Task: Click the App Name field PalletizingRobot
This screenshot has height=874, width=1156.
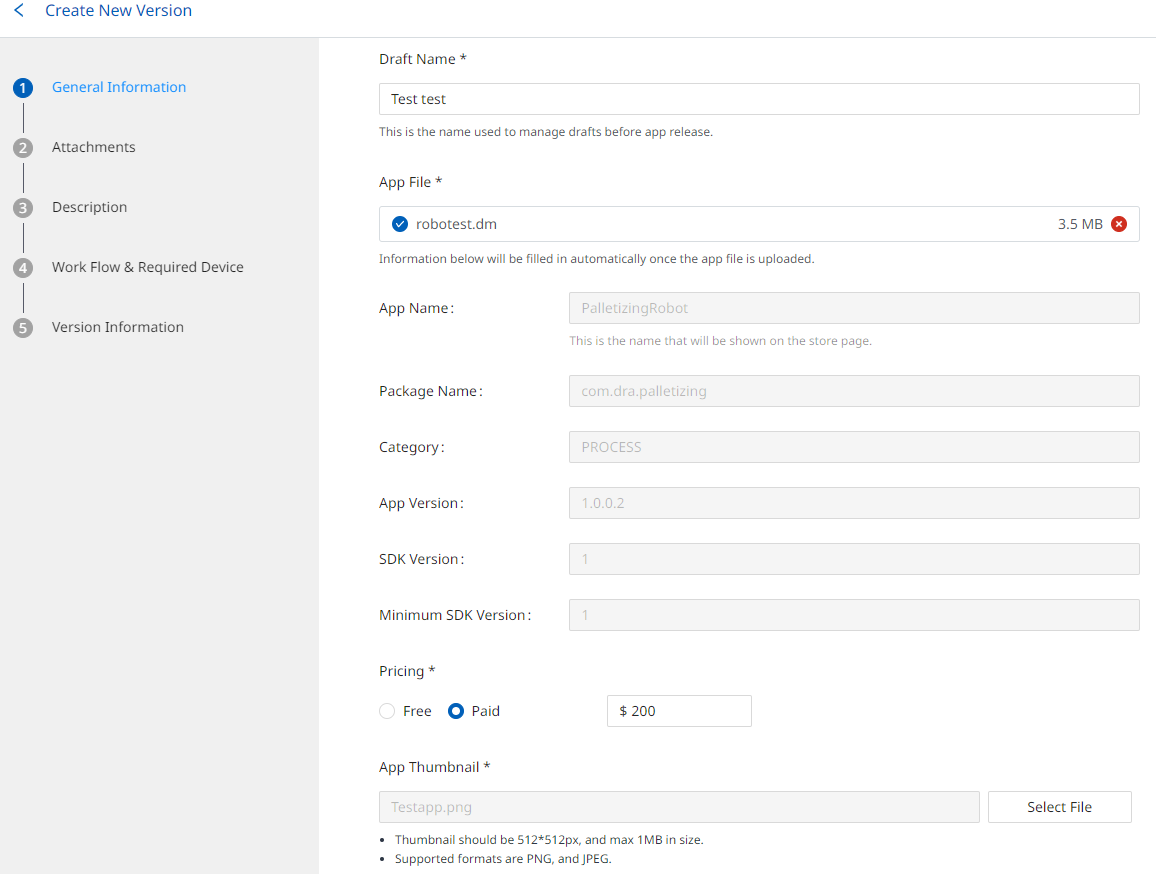Action: point(854,308)
